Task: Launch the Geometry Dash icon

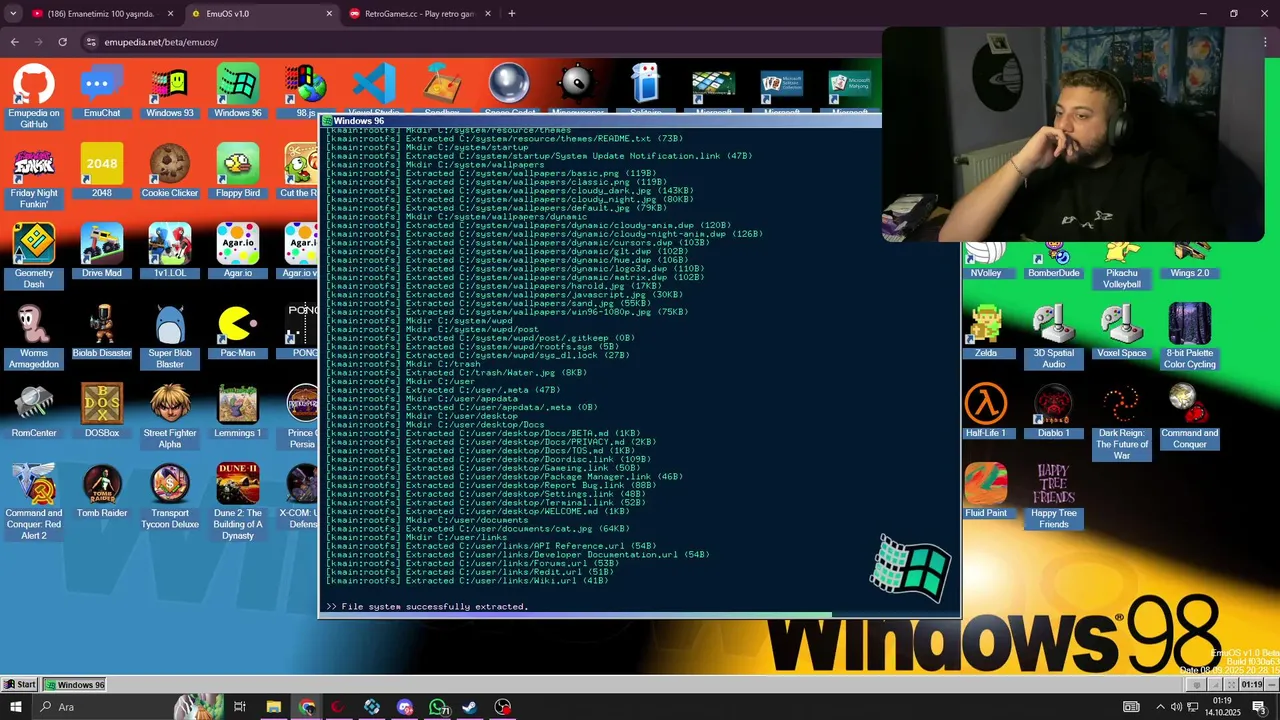Action: click(34, 256)
